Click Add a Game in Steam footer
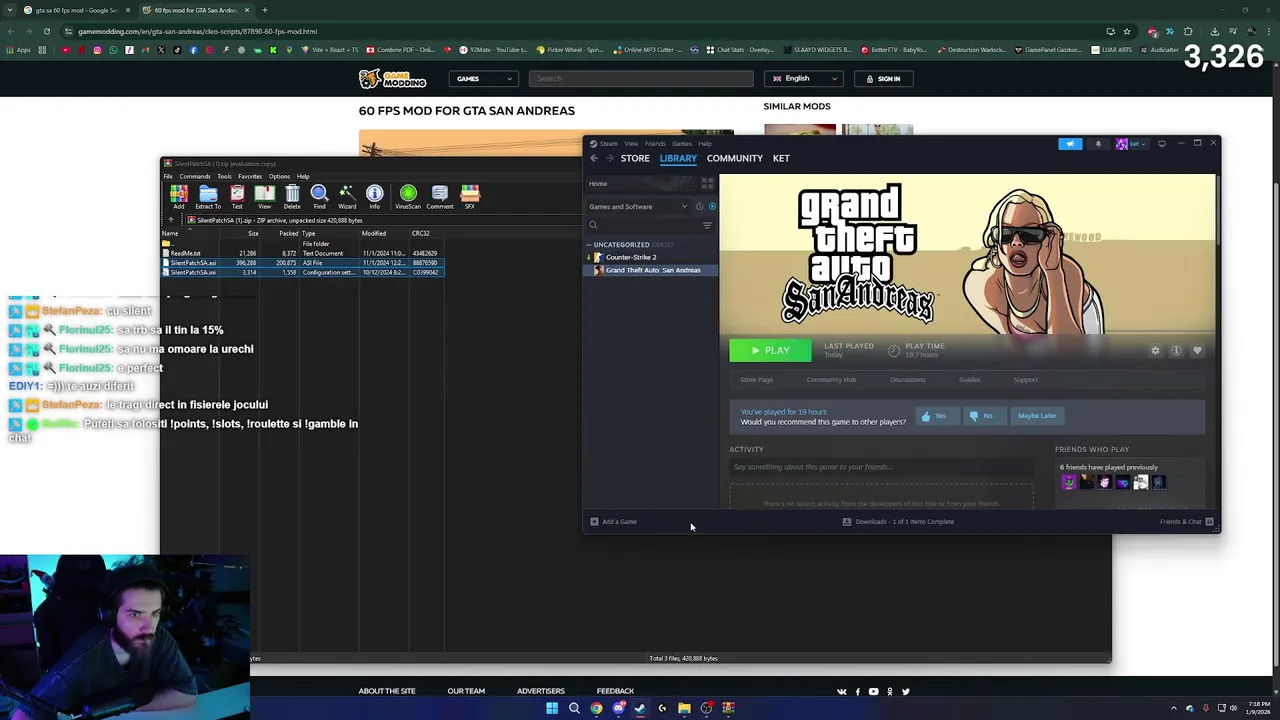This screenshot has width=1280, height=720. (x=613, y=522)
